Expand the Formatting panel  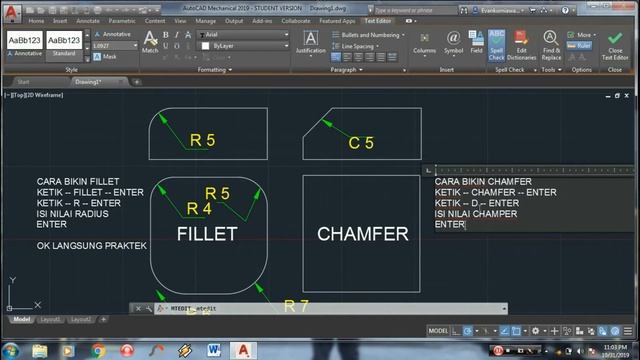pos(215,70)
